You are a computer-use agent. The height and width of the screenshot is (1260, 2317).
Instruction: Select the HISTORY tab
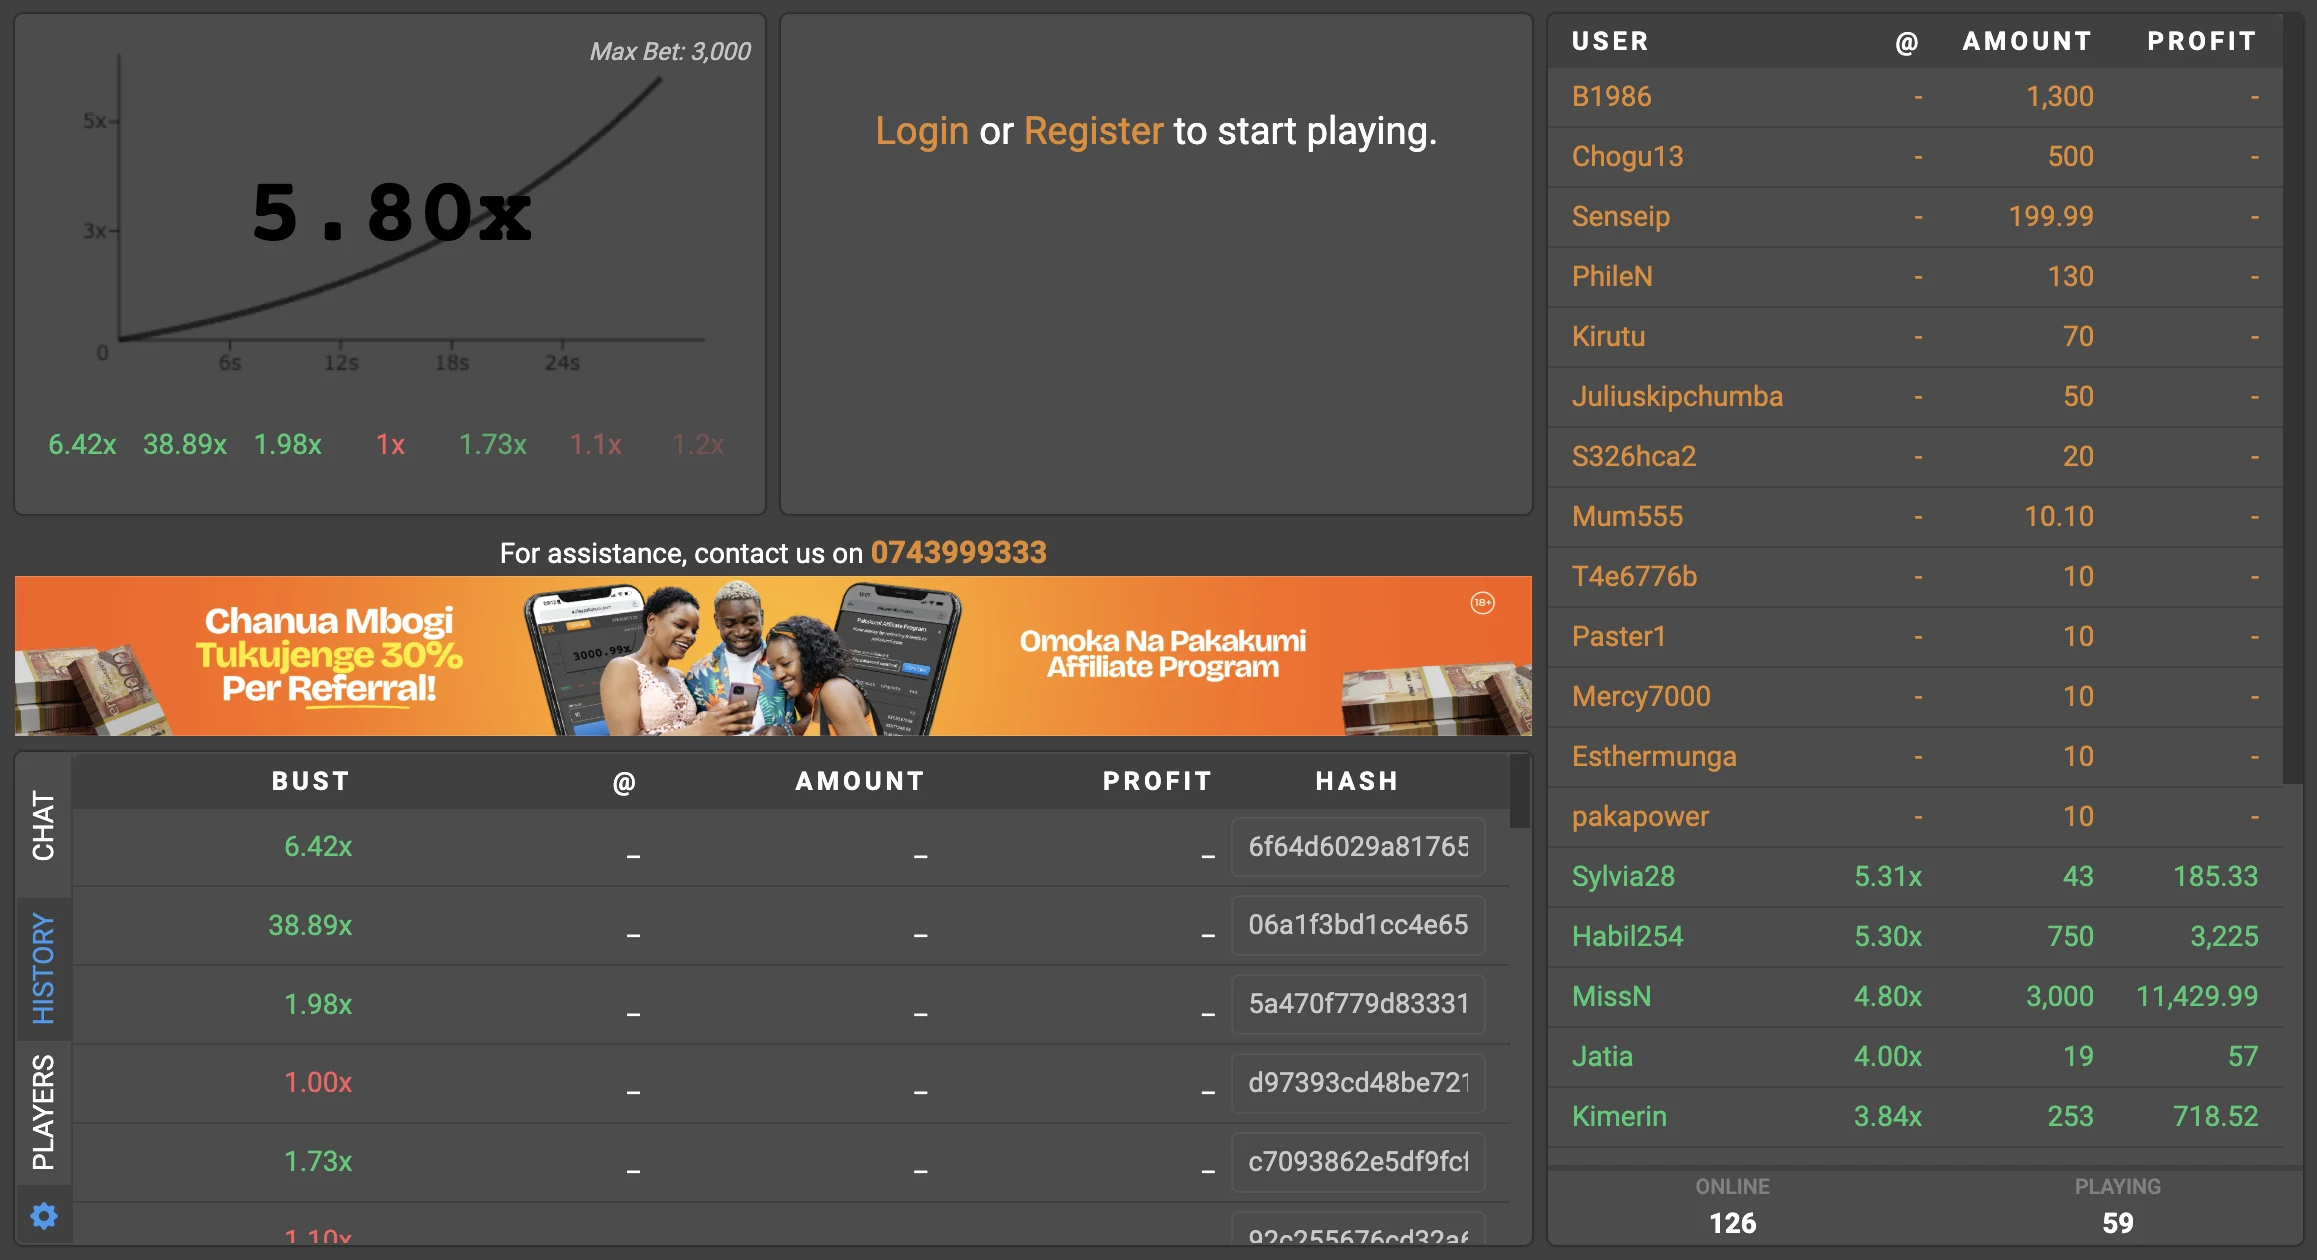coord(43,968)
